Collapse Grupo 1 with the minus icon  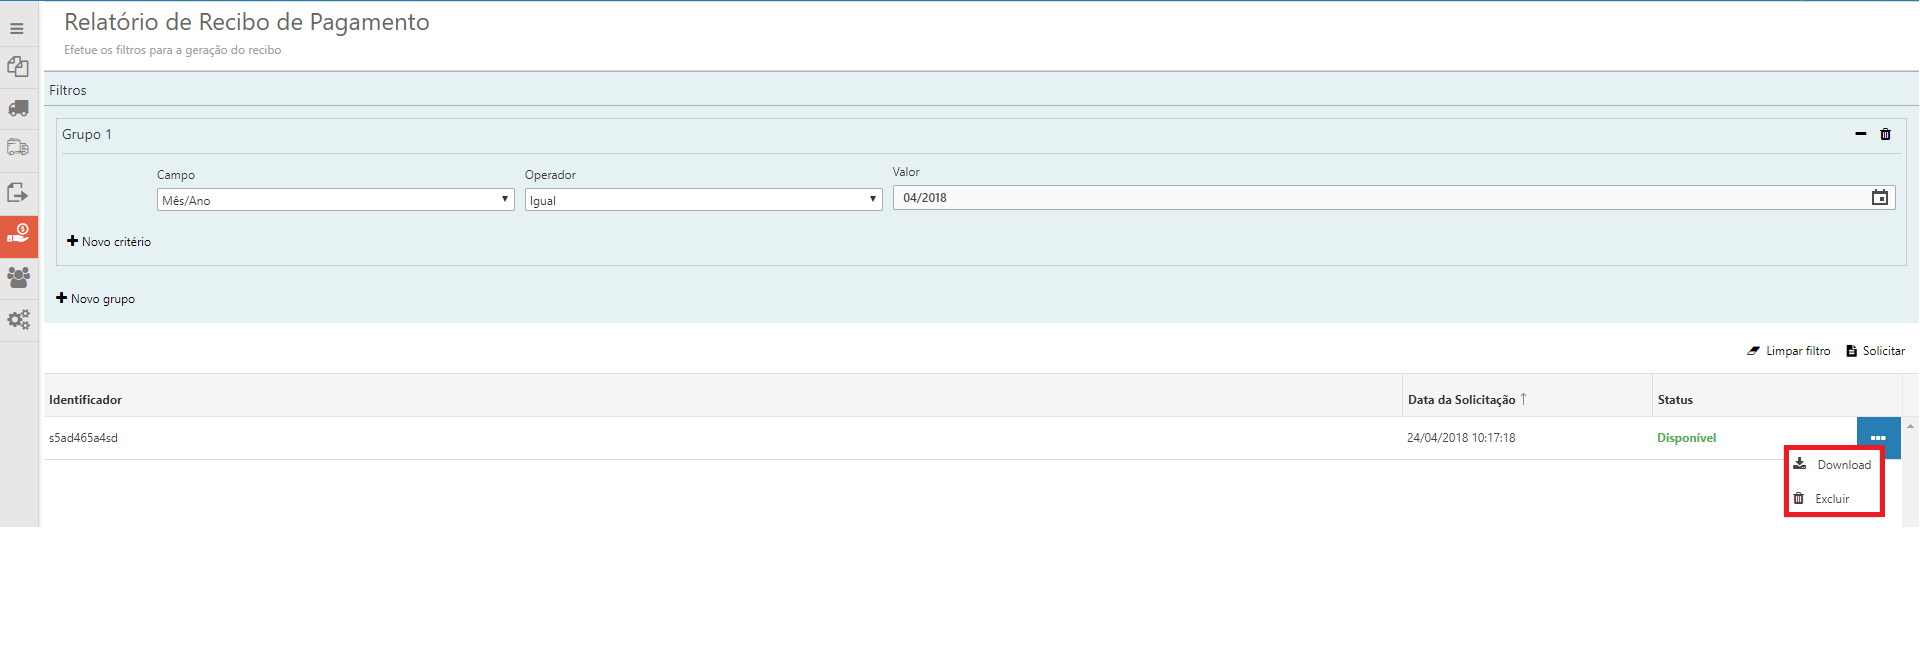tap(1860, 134)
